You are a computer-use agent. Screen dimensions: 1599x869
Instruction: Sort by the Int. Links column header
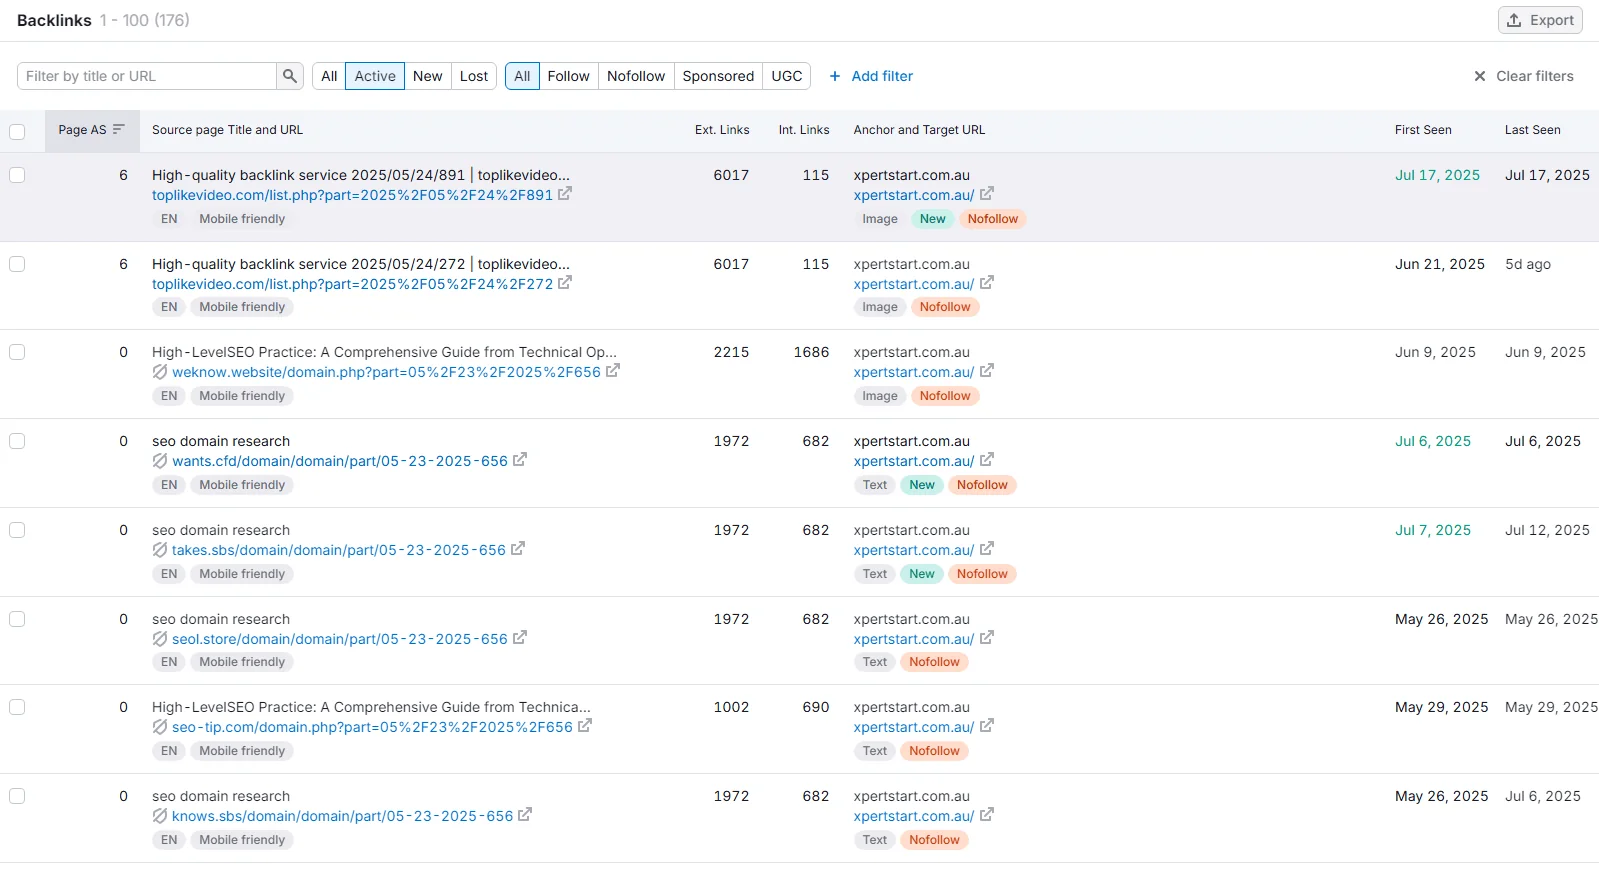(804, 130)
